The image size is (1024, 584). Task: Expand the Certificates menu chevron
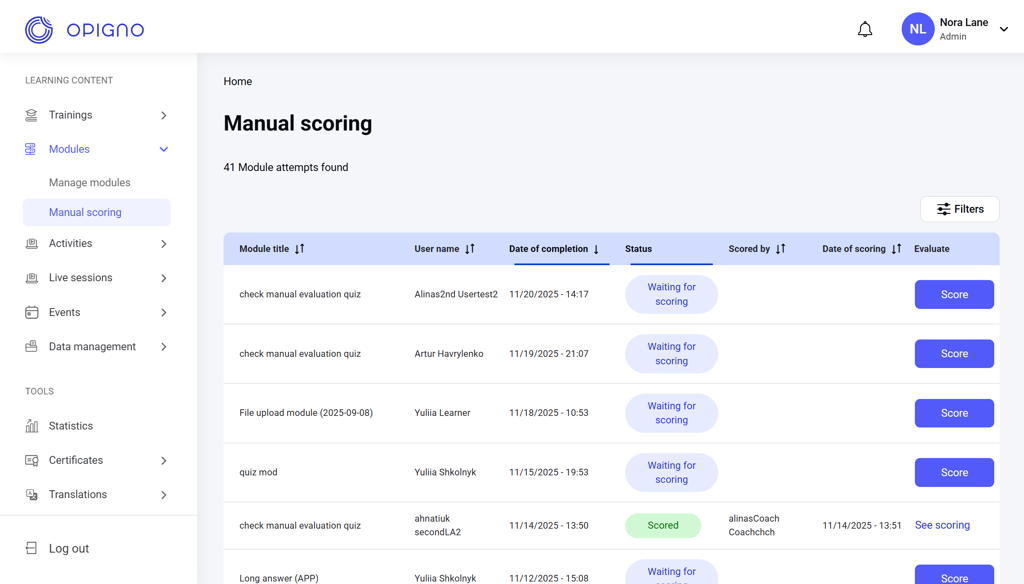click(x=164, y=461)
